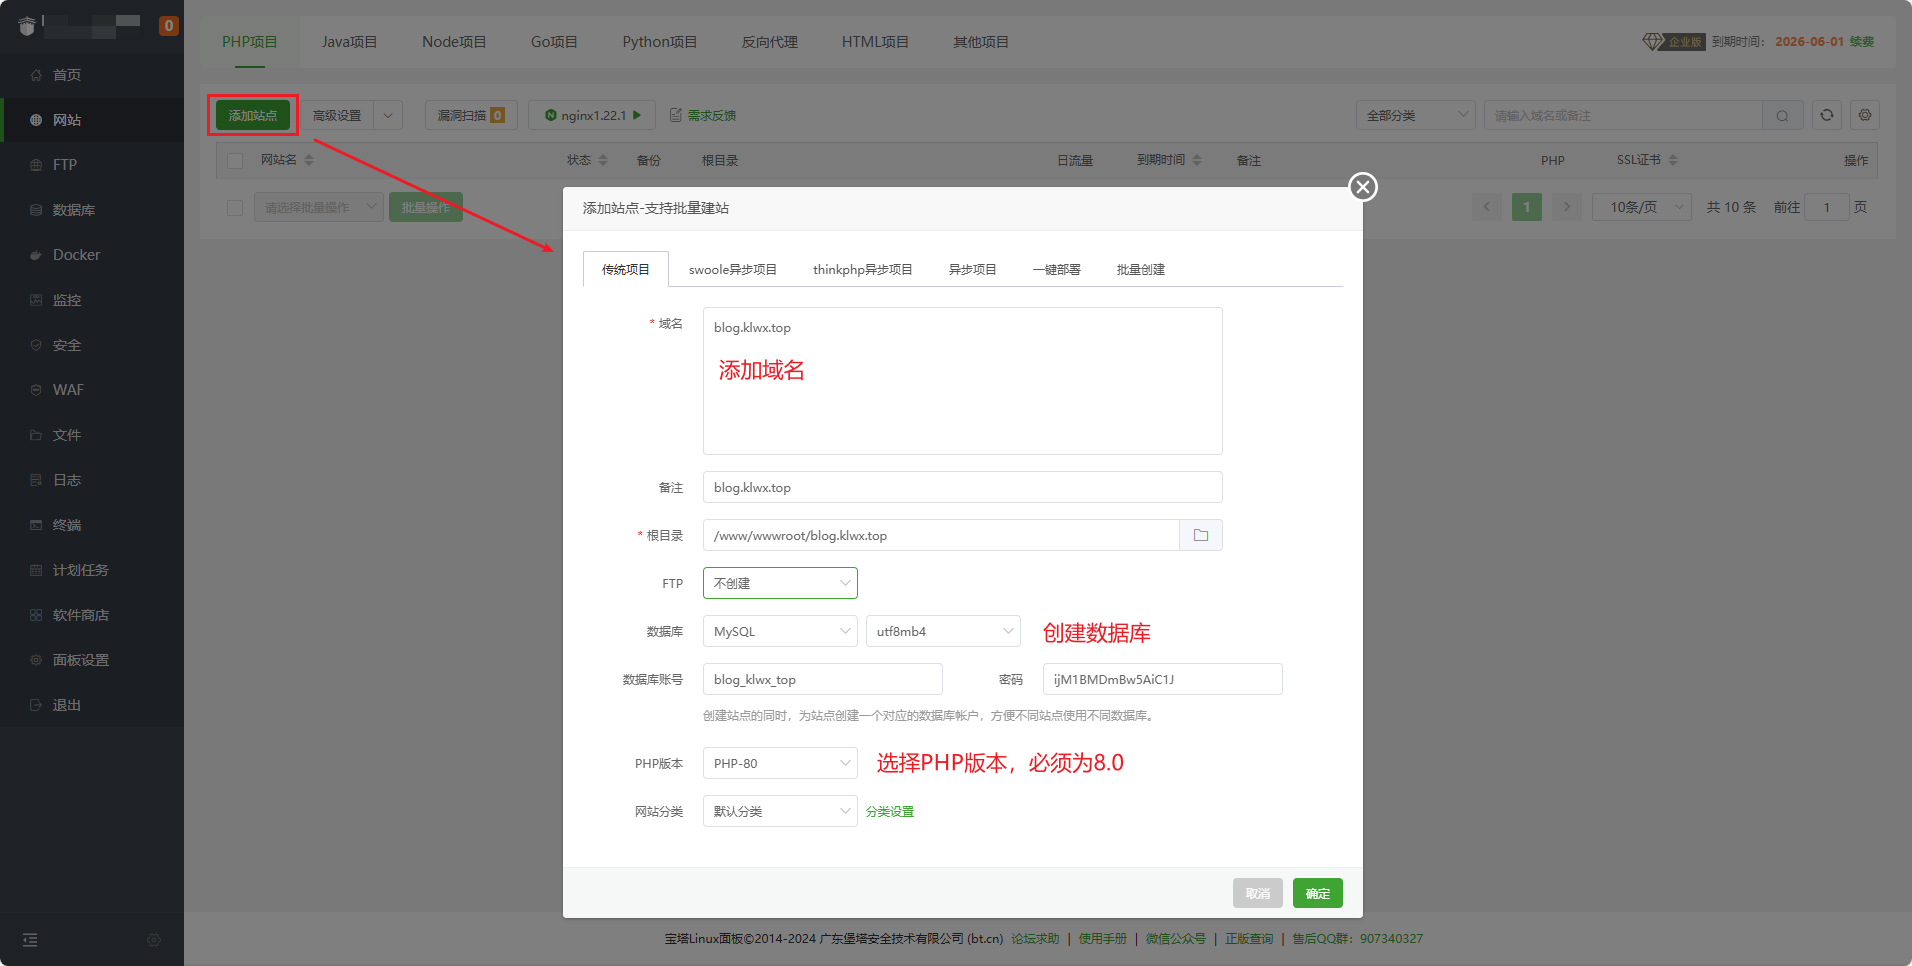The height and width of the screenshot is (966, 1912).
Task: Tick the checkbox beside 请选择批量操作
Action: [x=235, y=208]
